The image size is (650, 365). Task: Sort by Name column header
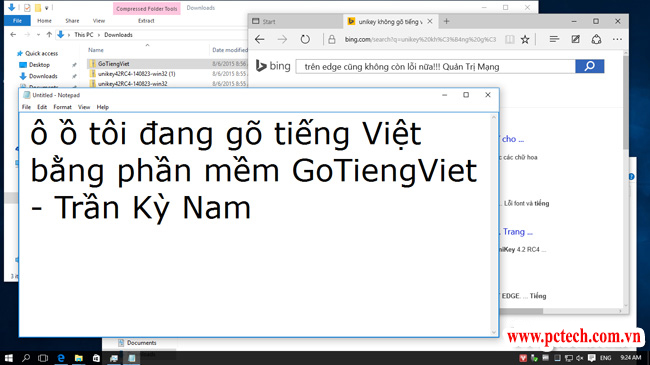coord(96,50)
